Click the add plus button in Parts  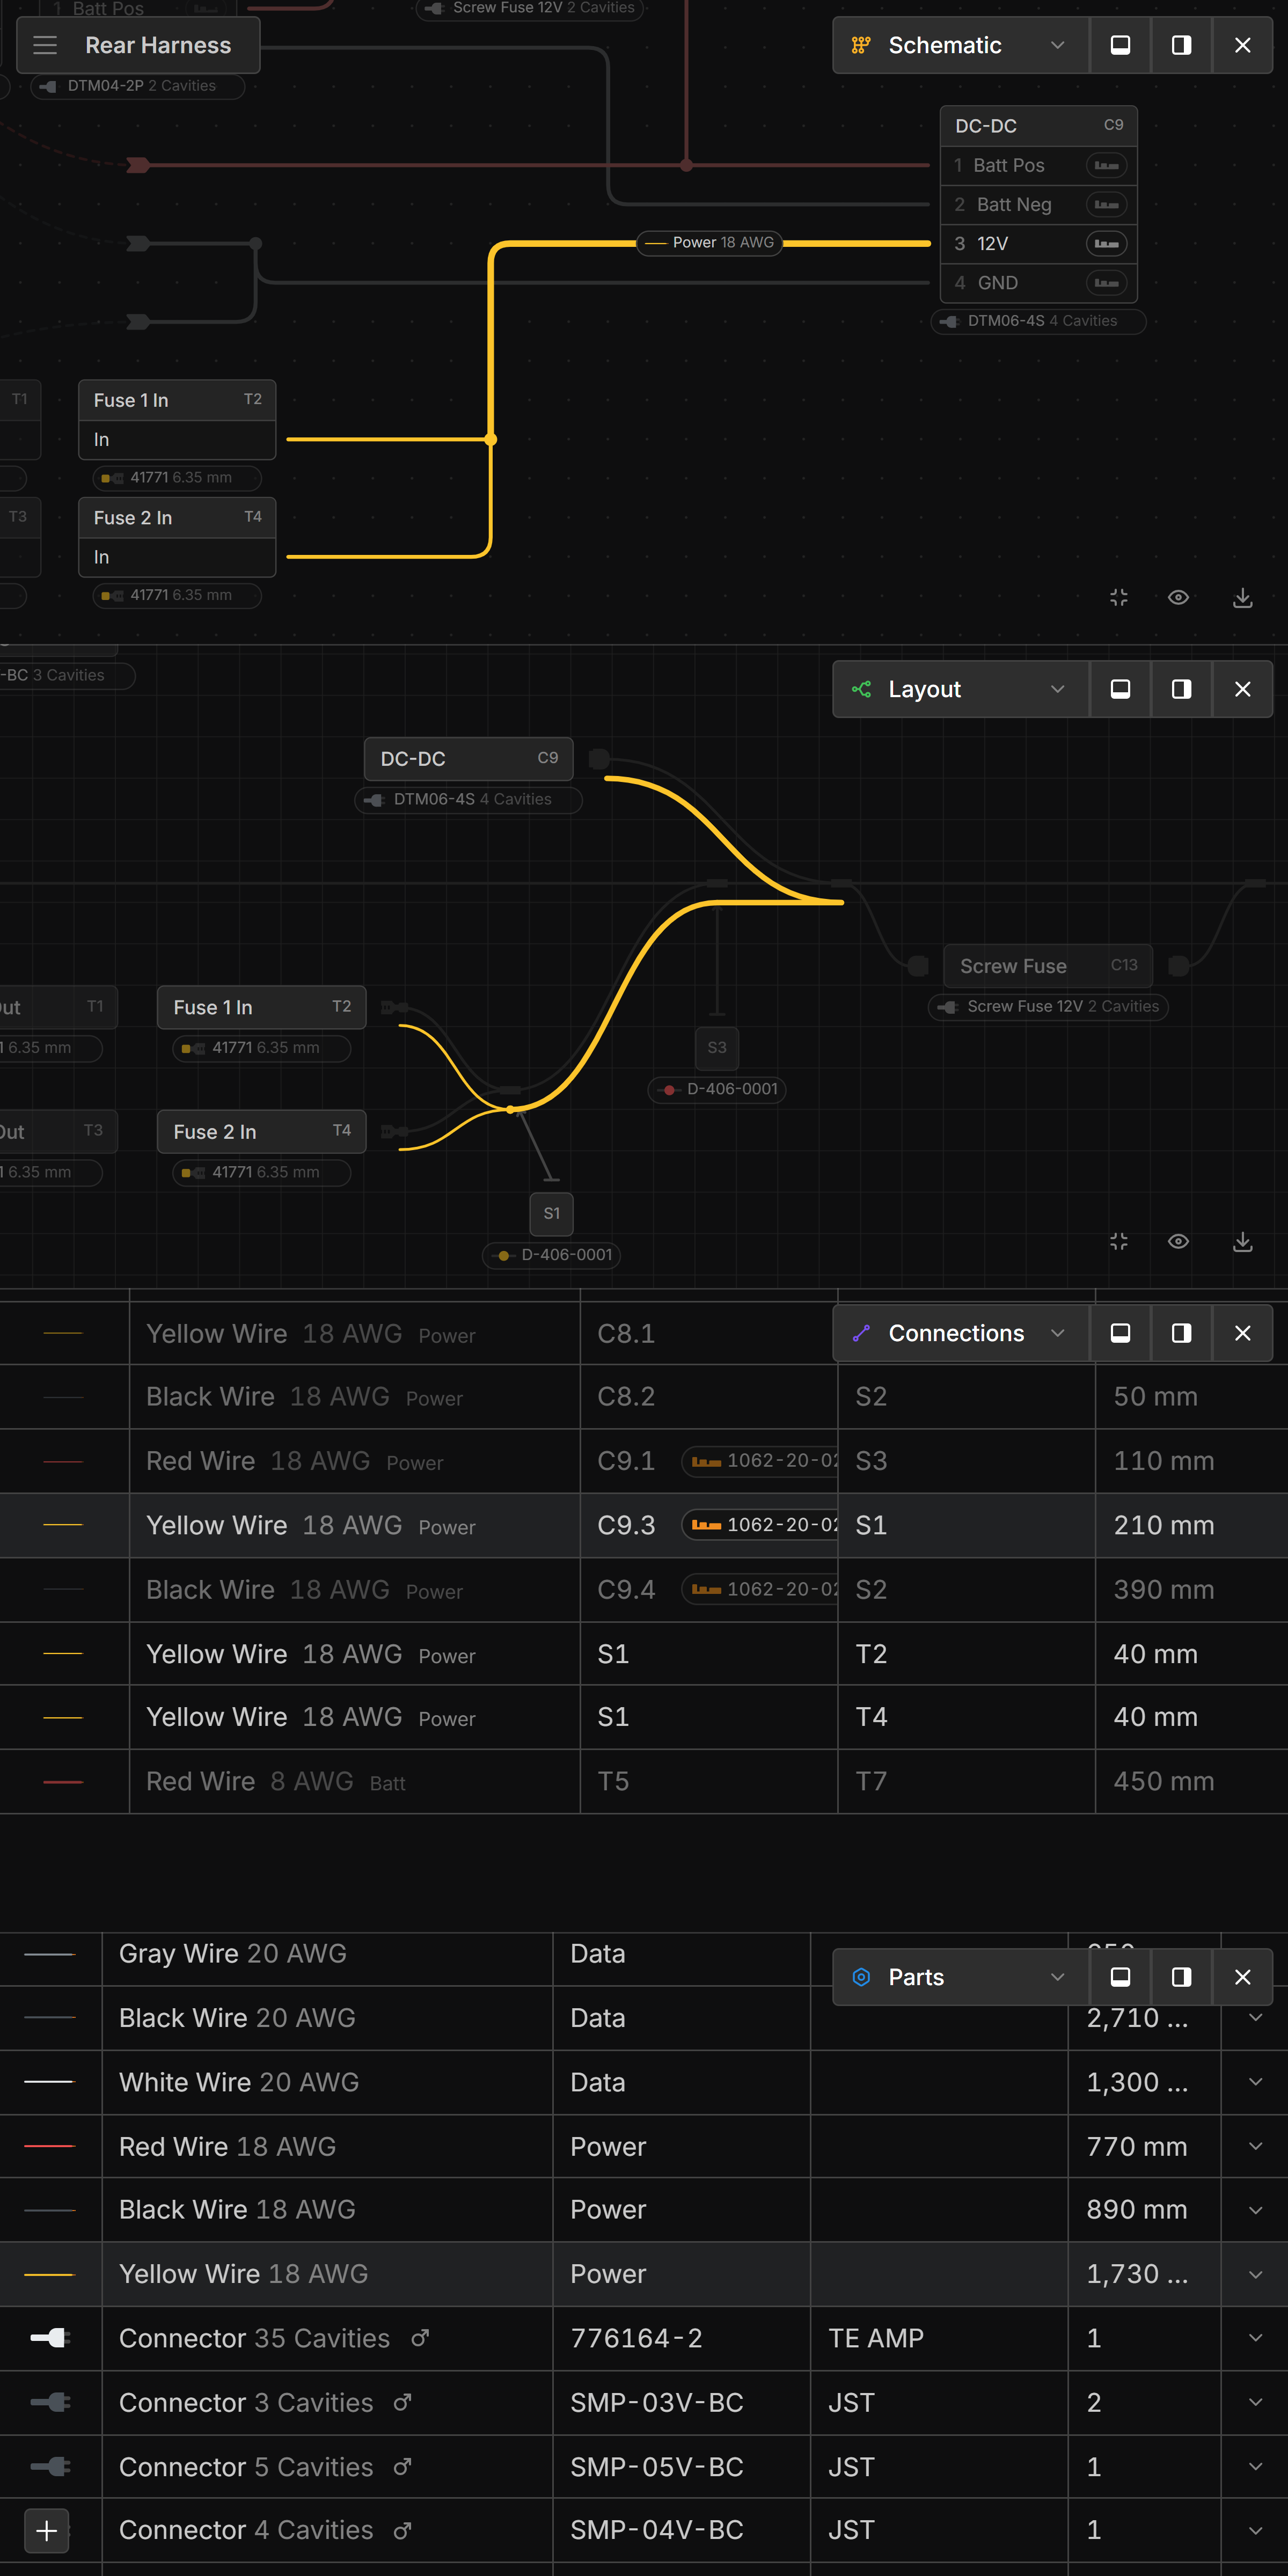(46, 2530)
